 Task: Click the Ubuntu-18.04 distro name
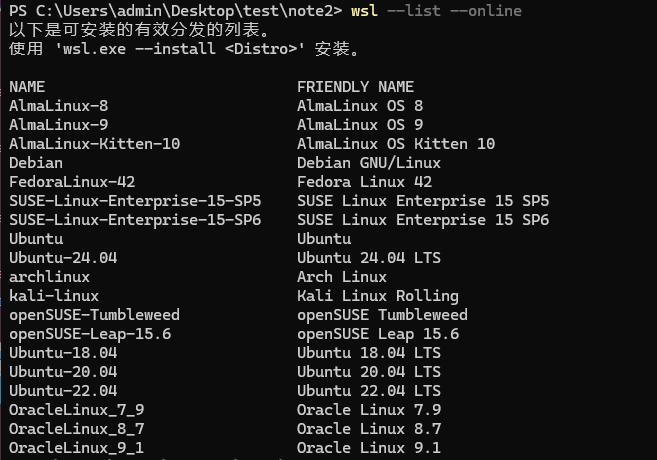pyautogui.click(x=63, y=353)
